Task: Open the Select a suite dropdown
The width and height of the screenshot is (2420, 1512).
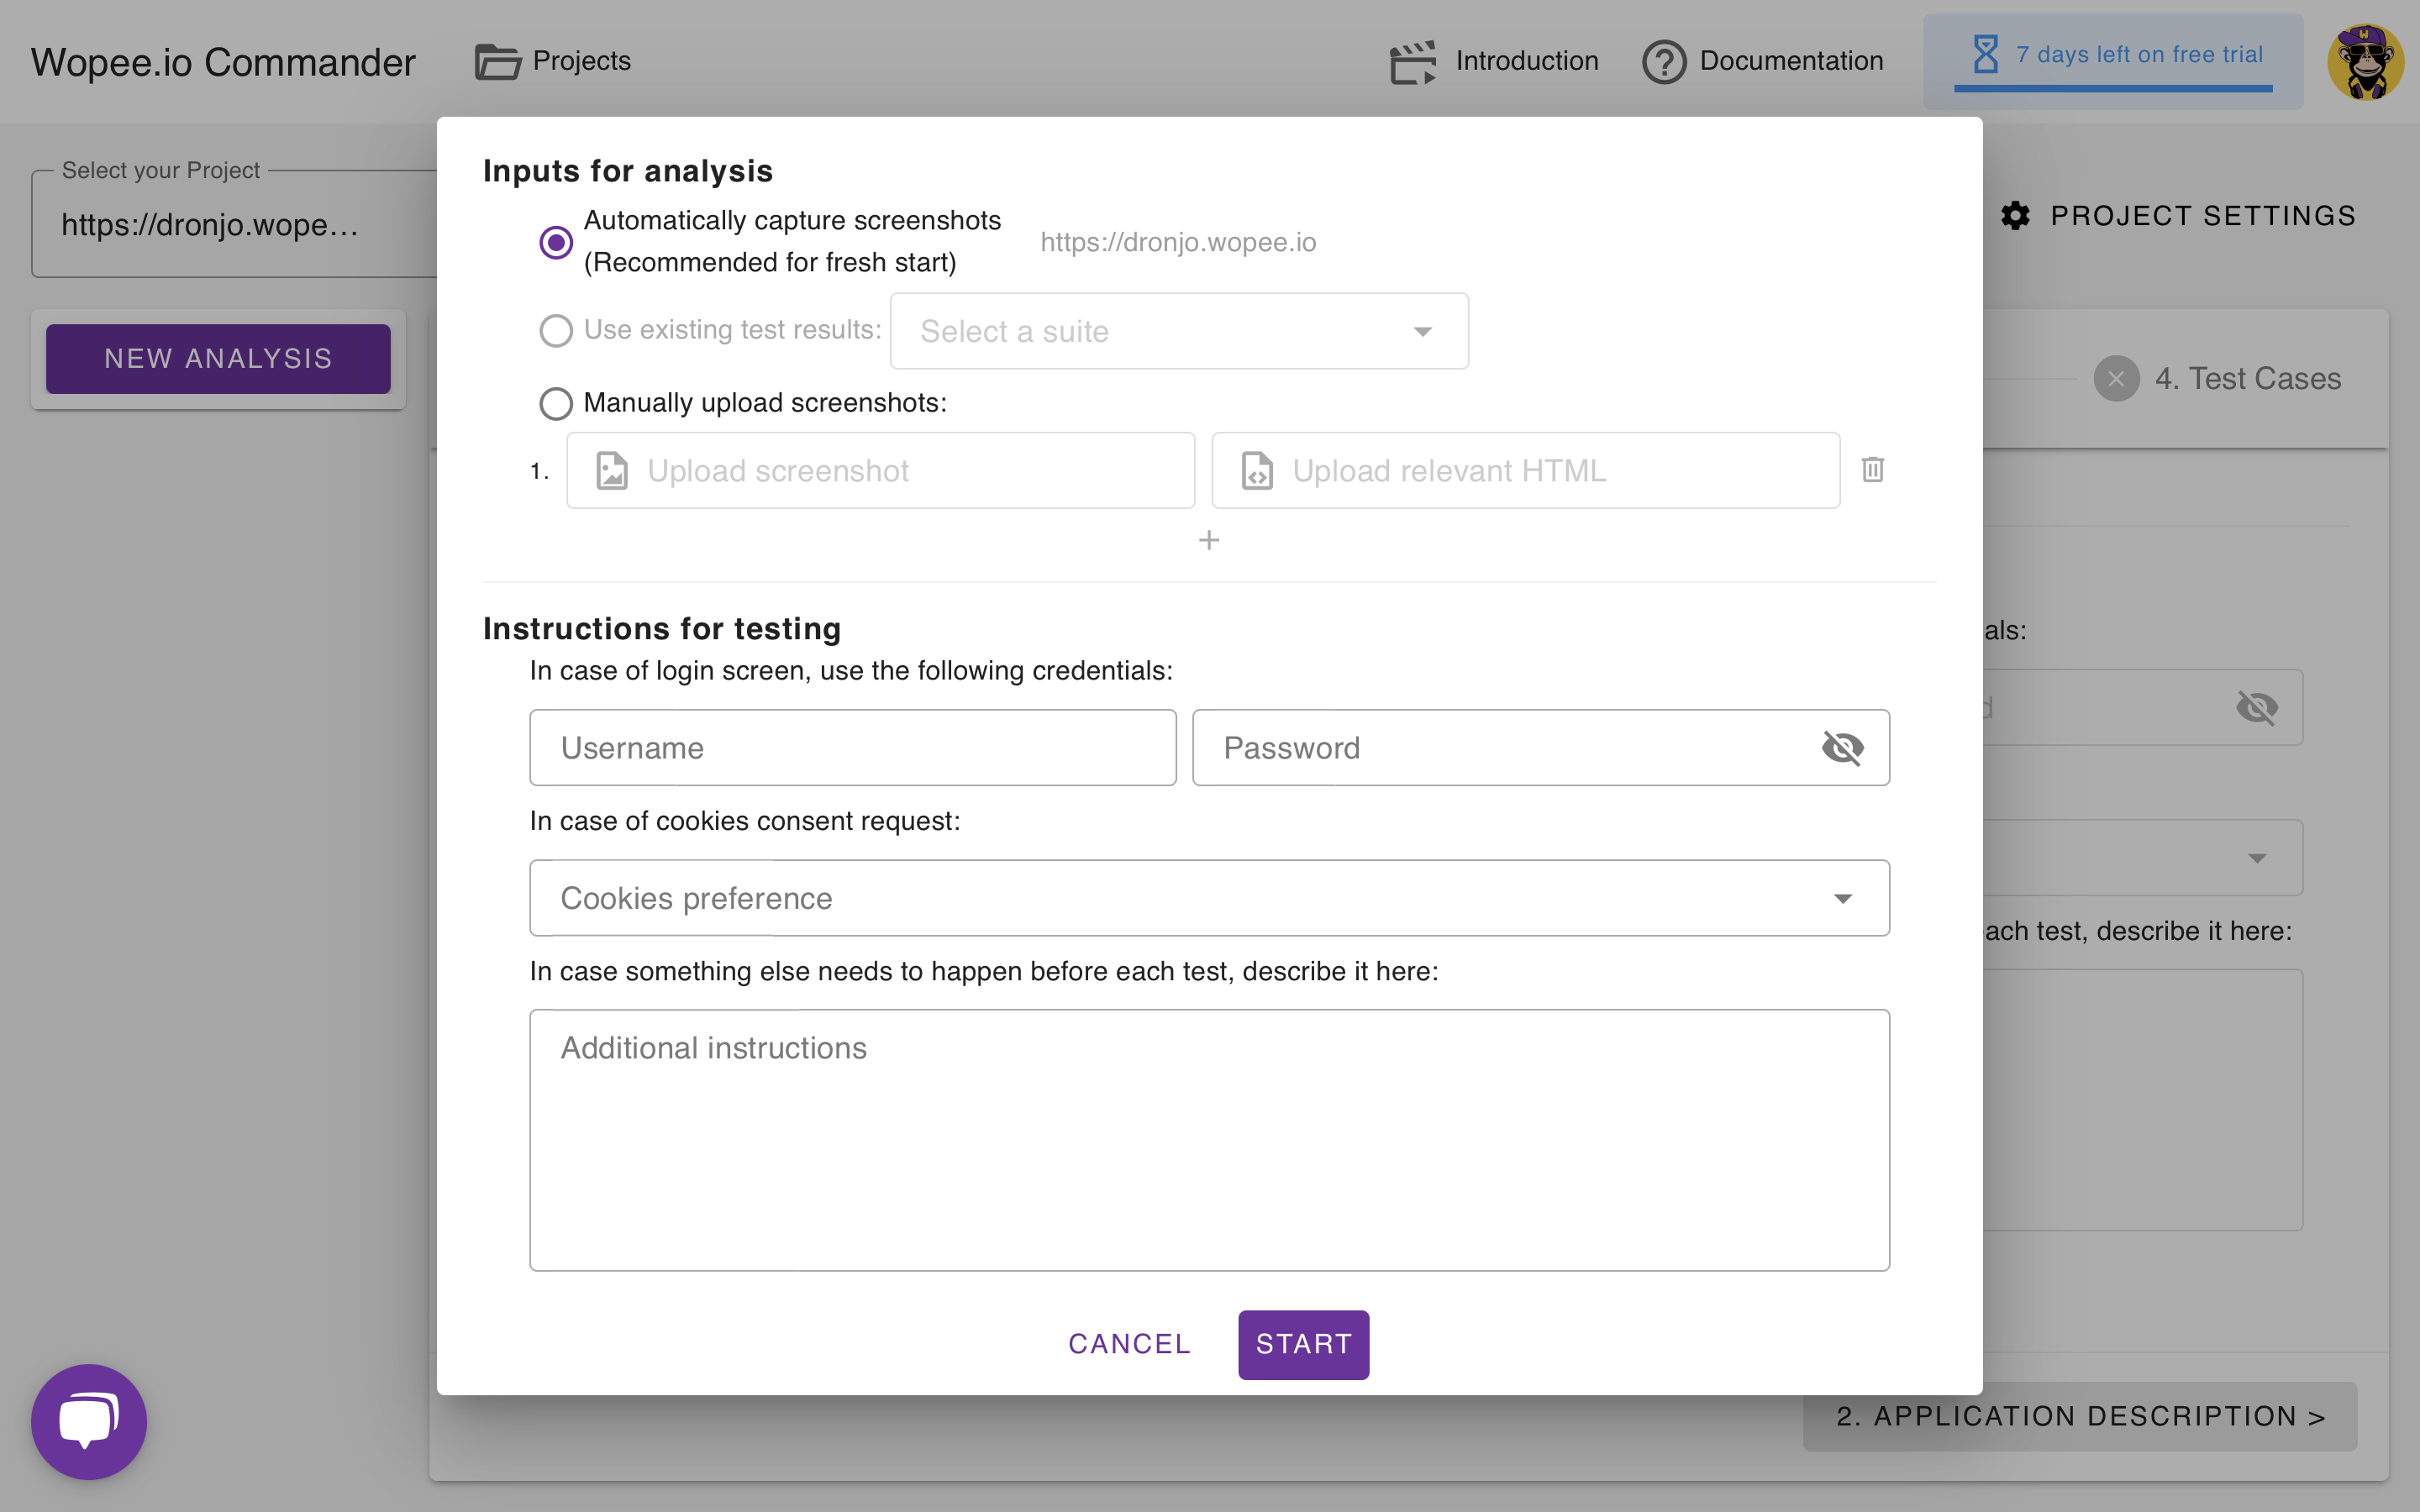Action: click(1179, 331)
